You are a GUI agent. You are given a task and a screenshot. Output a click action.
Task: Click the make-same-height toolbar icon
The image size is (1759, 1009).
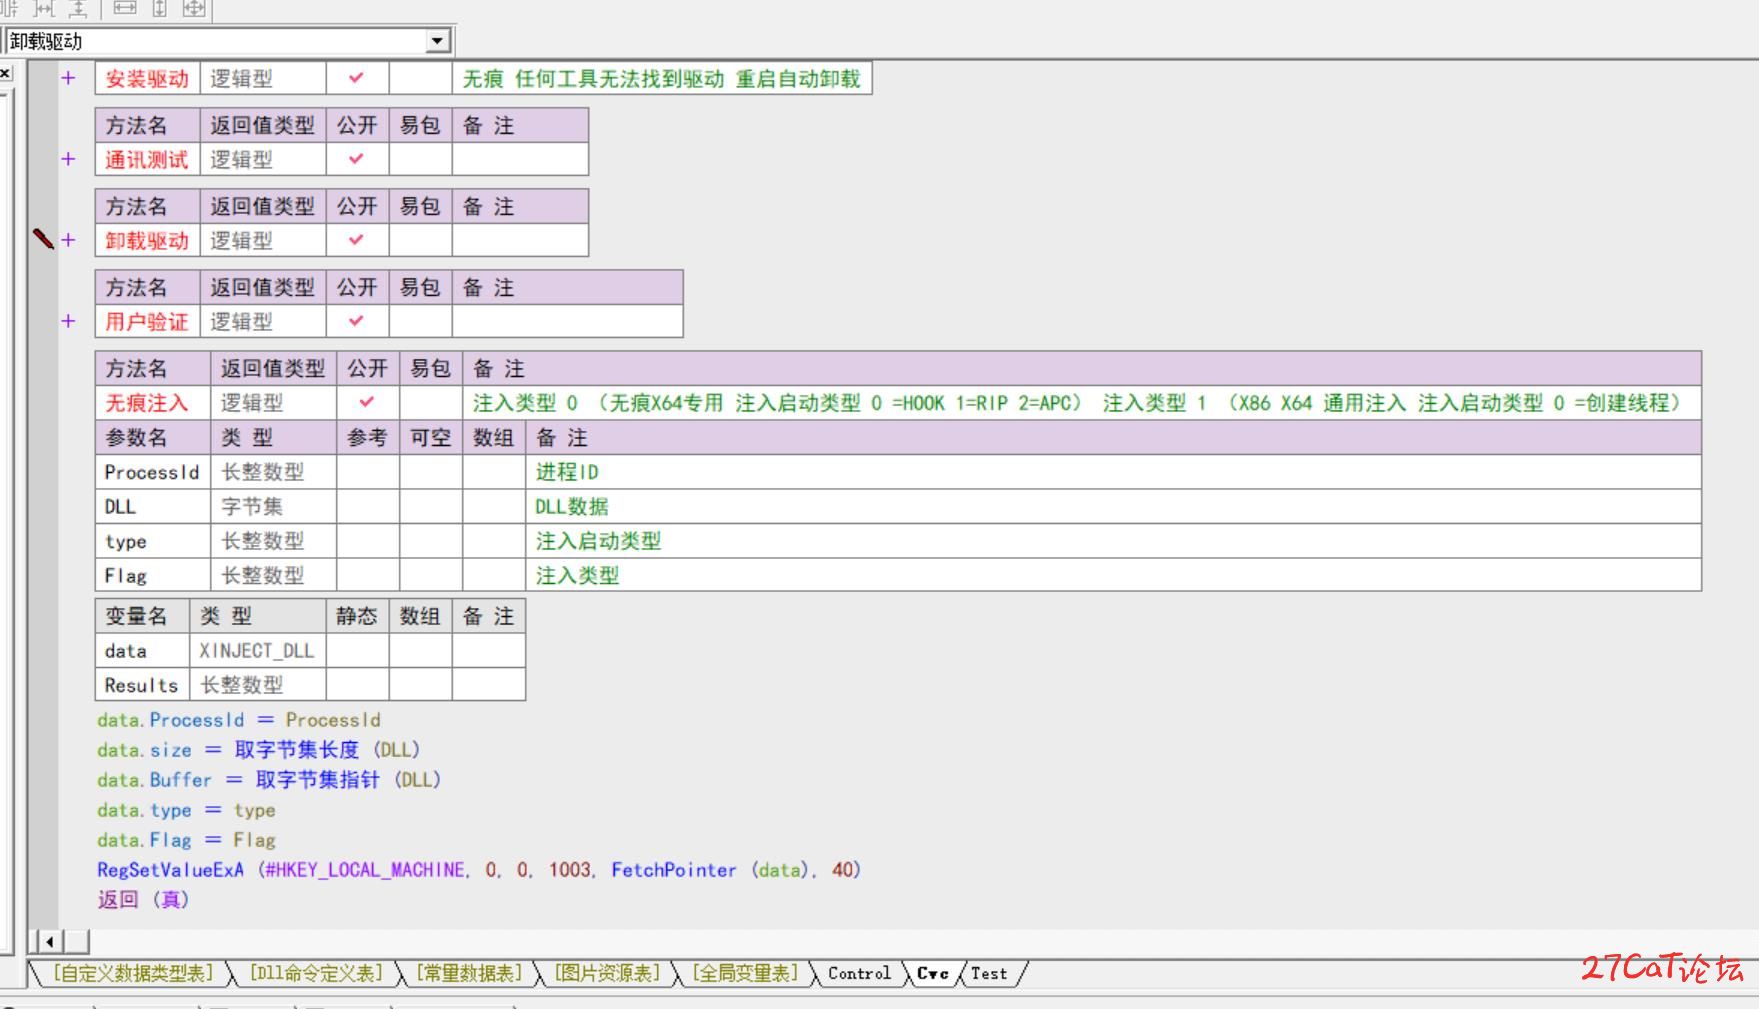point(159,9)
